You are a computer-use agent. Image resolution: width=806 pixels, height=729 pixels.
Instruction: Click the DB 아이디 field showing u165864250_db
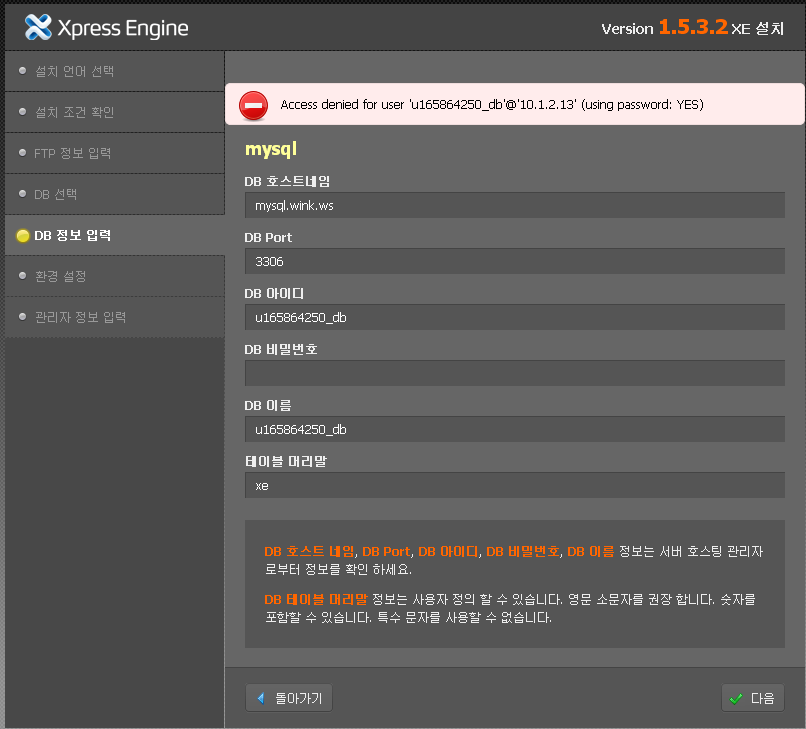pyautogui.click(x=515, y=317)
